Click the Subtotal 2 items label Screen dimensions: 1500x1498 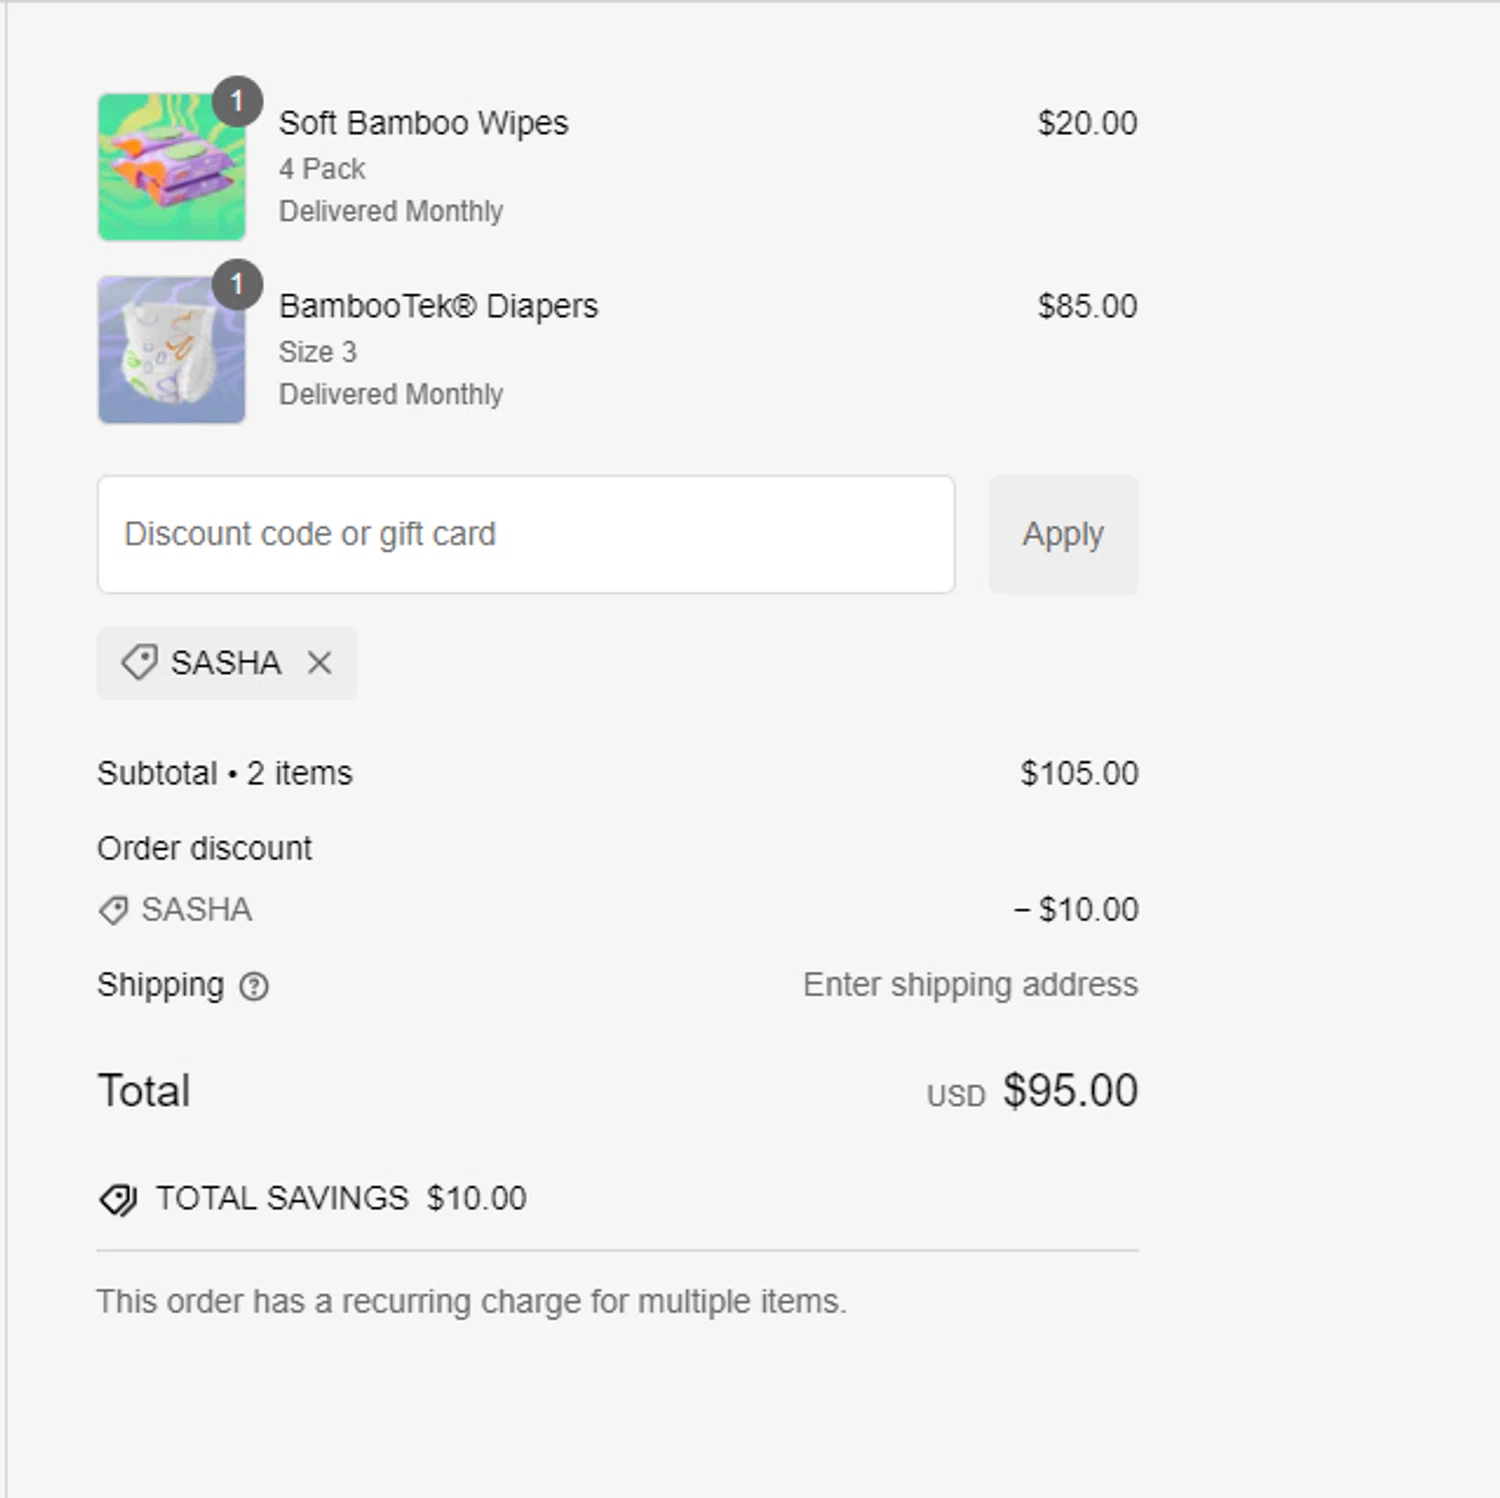(225, 774)
